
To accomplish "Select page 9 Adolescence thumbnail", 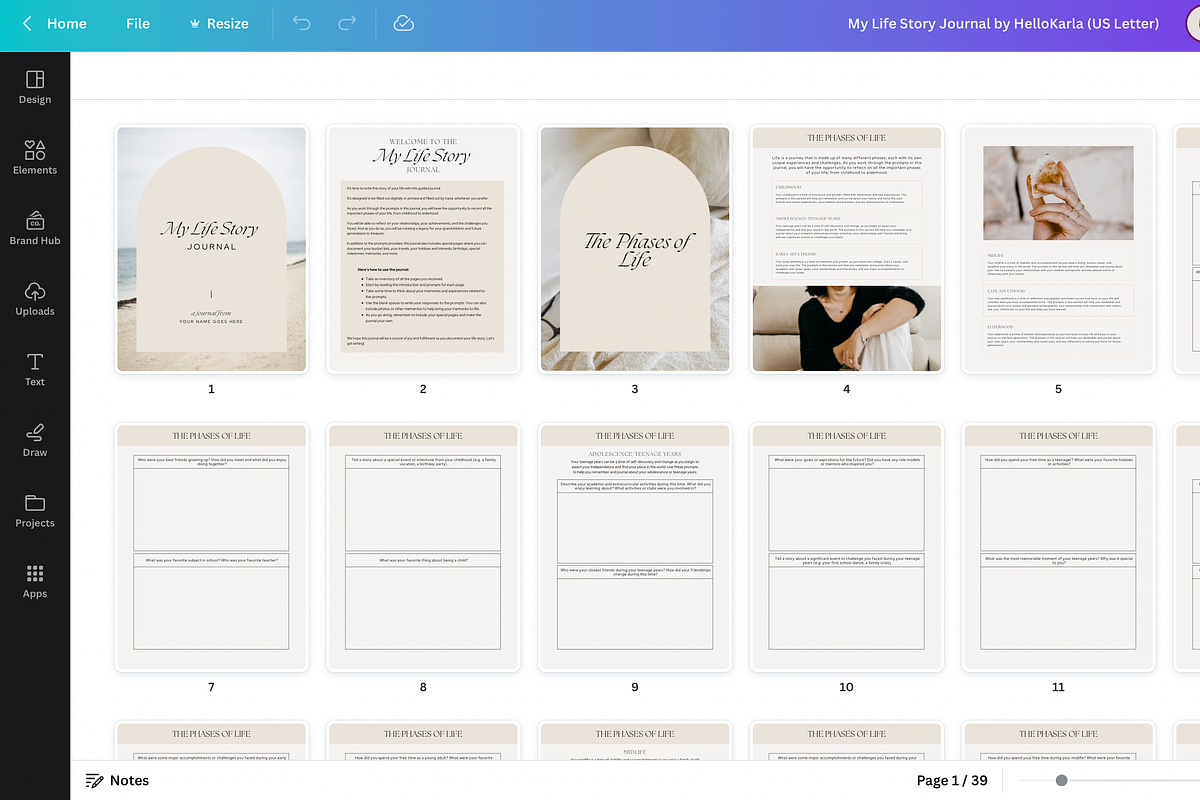I will point(634,546).
